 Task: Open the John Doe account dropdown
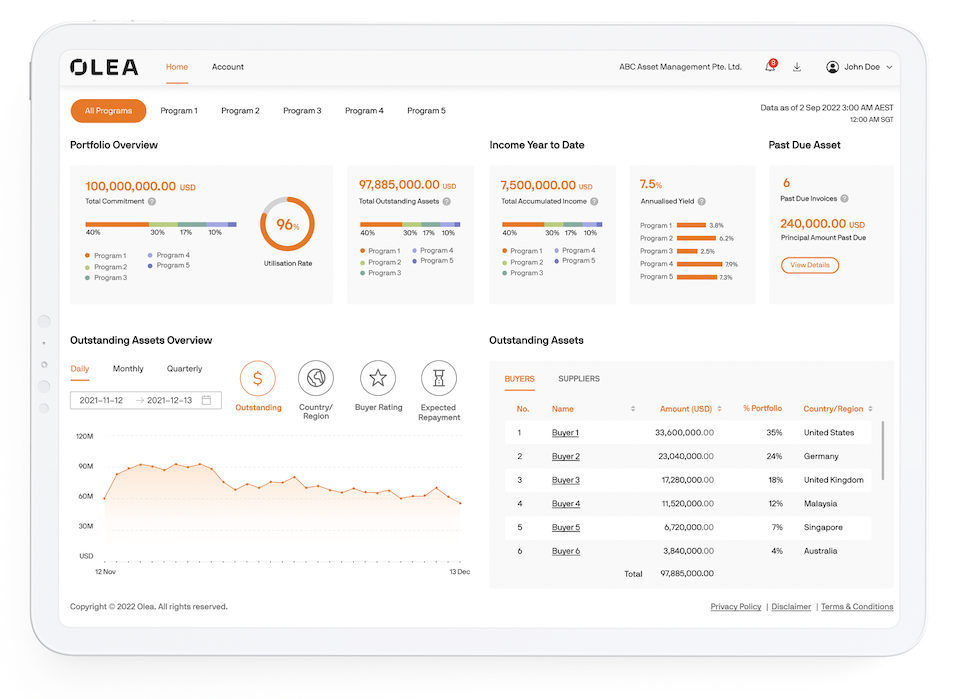(859, 66)
